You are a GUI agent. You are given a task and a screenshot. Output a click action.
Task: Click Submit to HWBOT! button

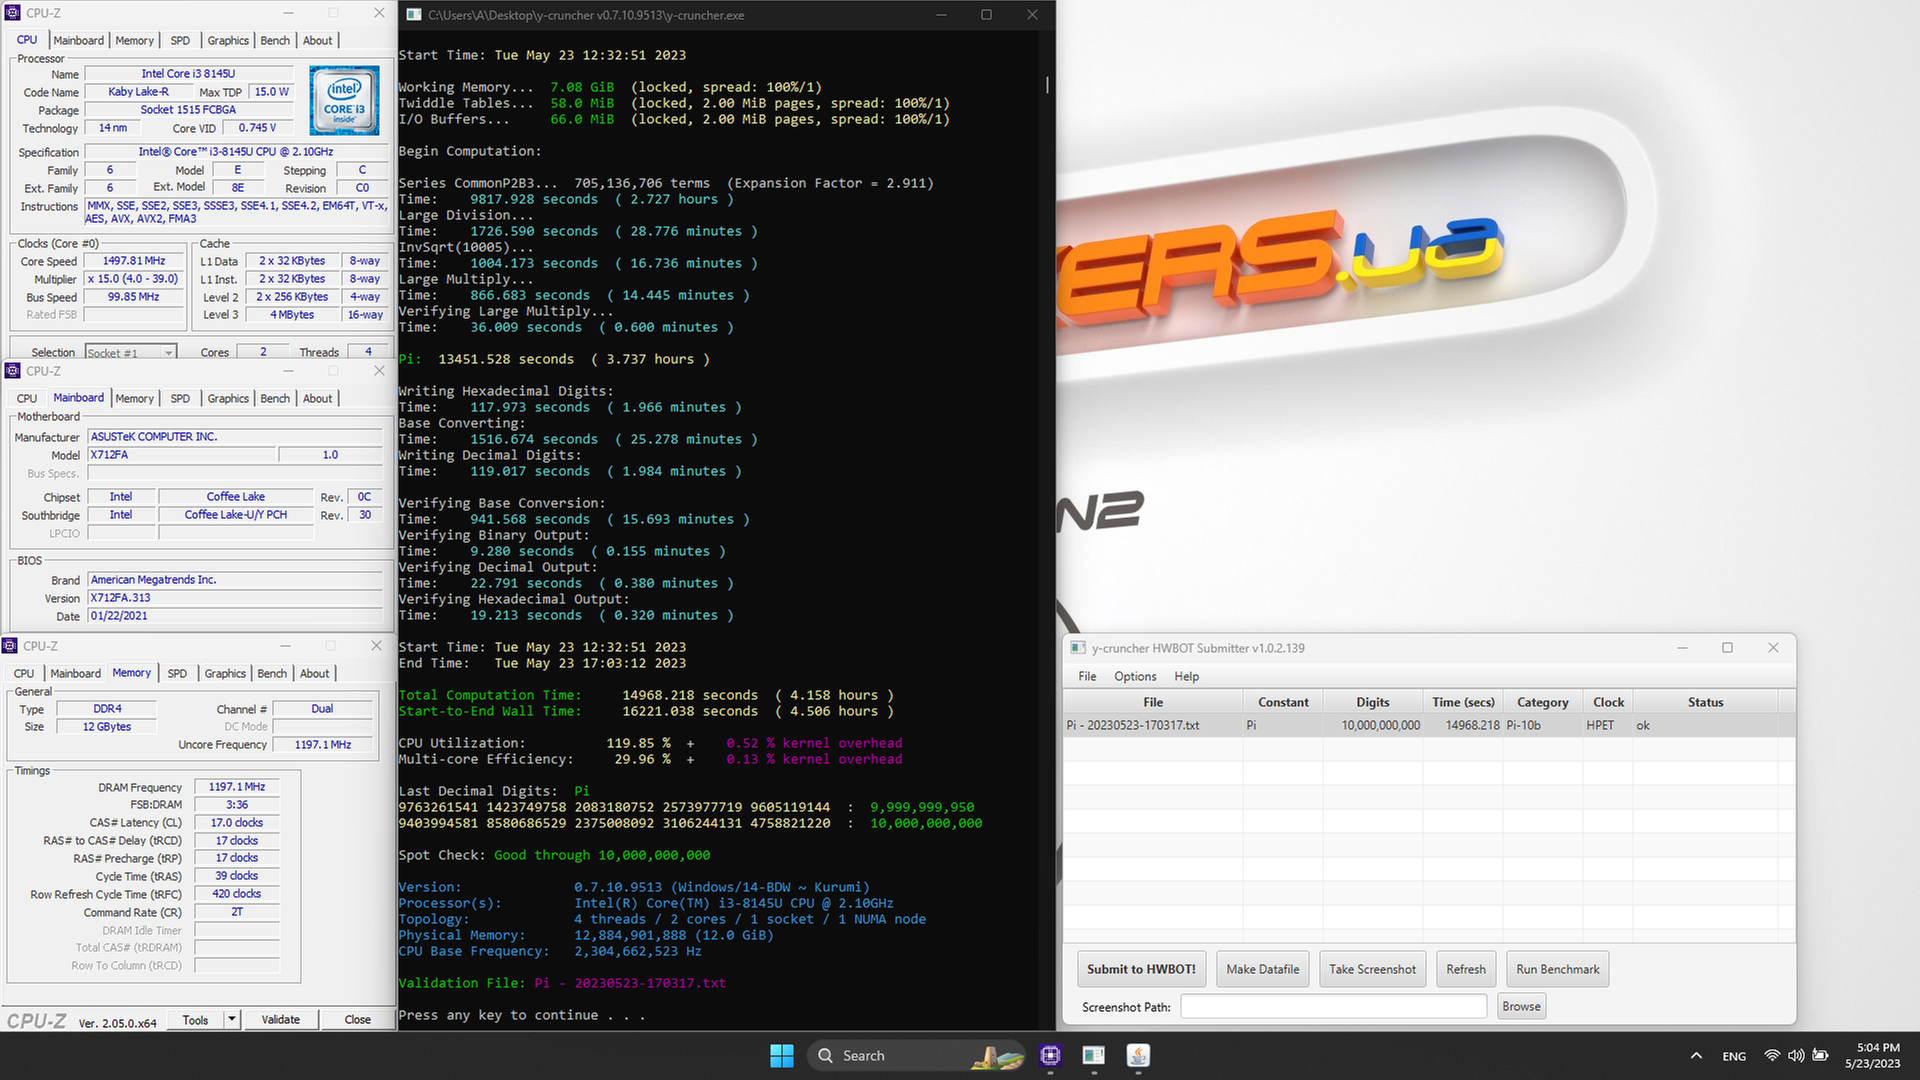point(1141,969)
